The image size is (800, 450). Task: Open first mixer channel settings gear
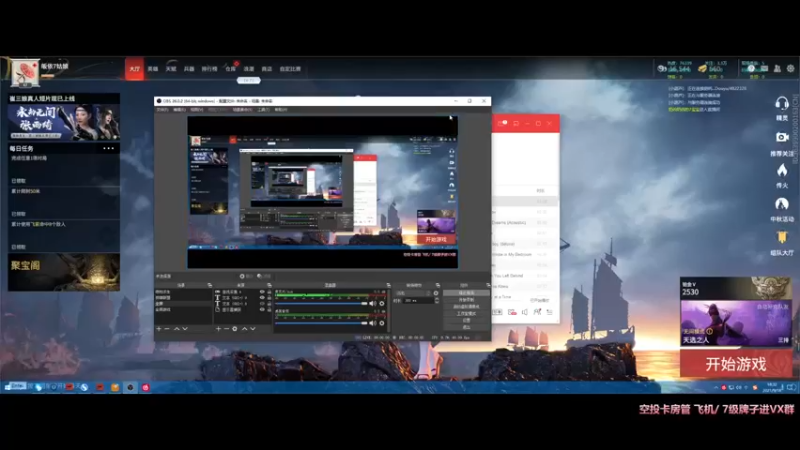(382, 304)
